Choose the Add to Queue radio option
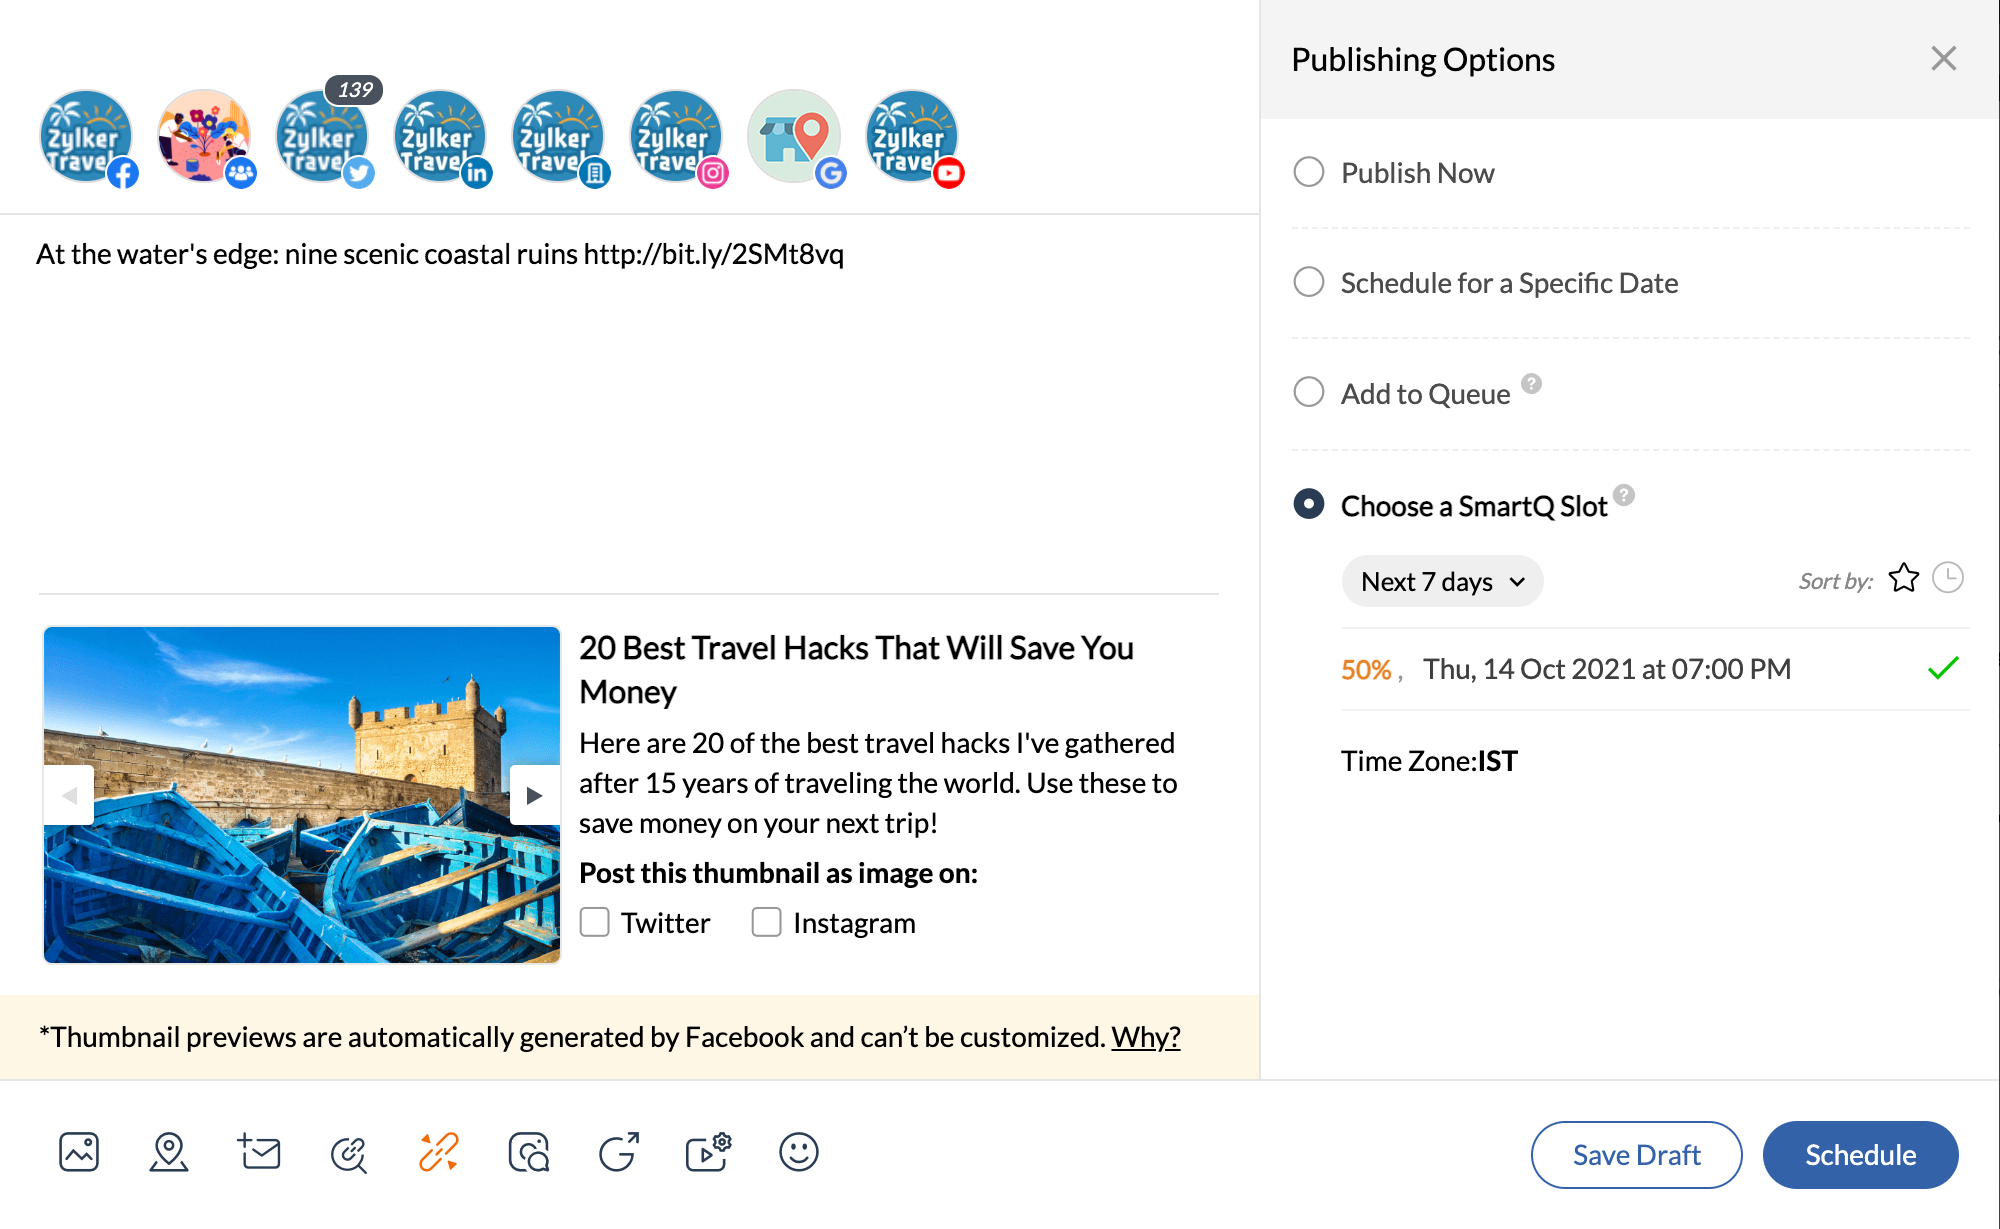 [1309, 392]
